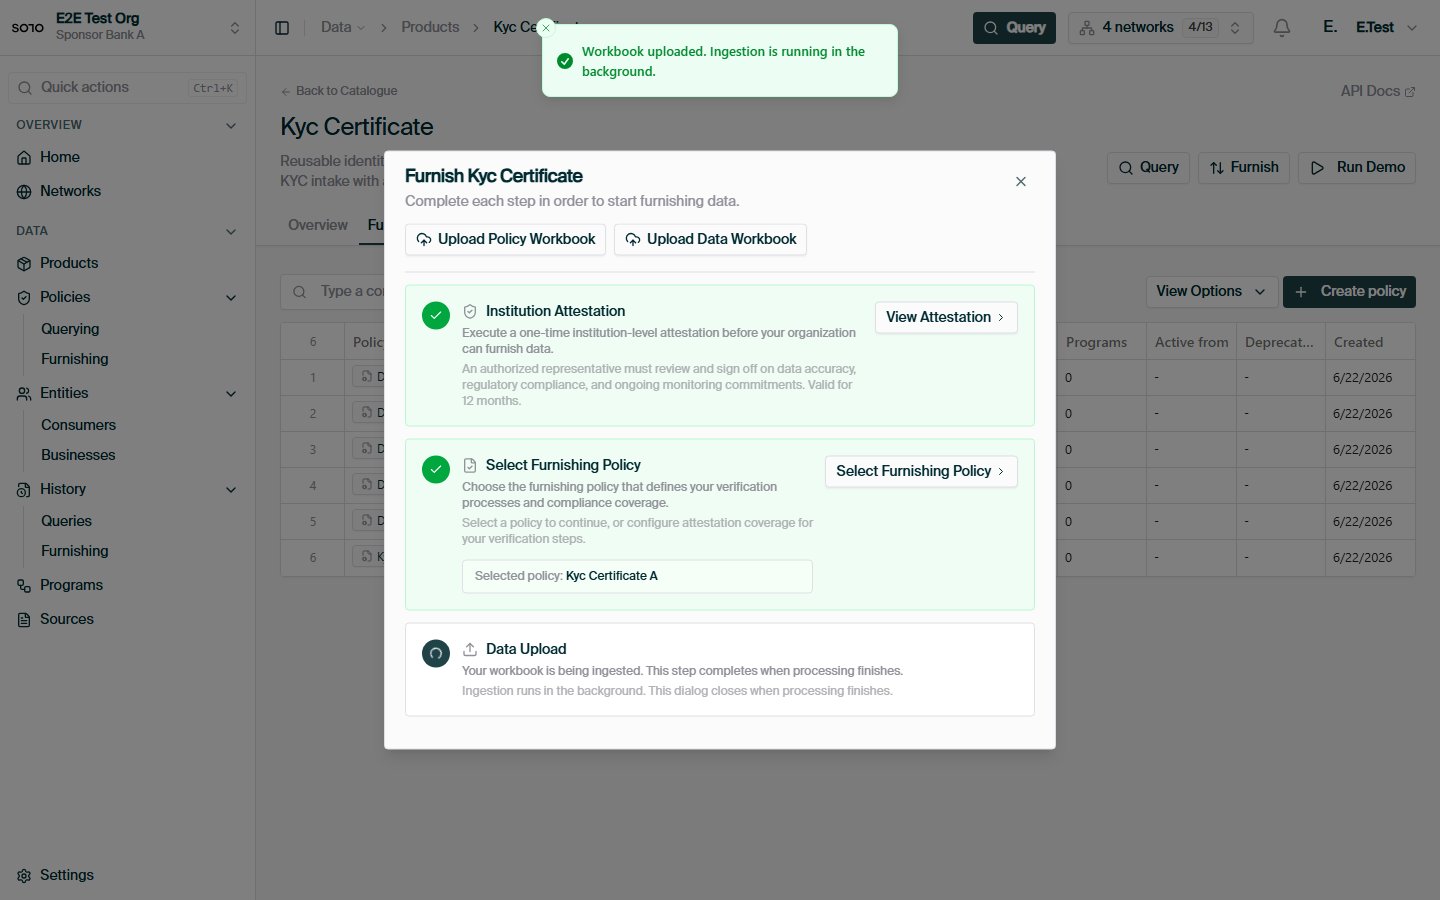Click the History icon in sidebar

(x=24, y=490)
